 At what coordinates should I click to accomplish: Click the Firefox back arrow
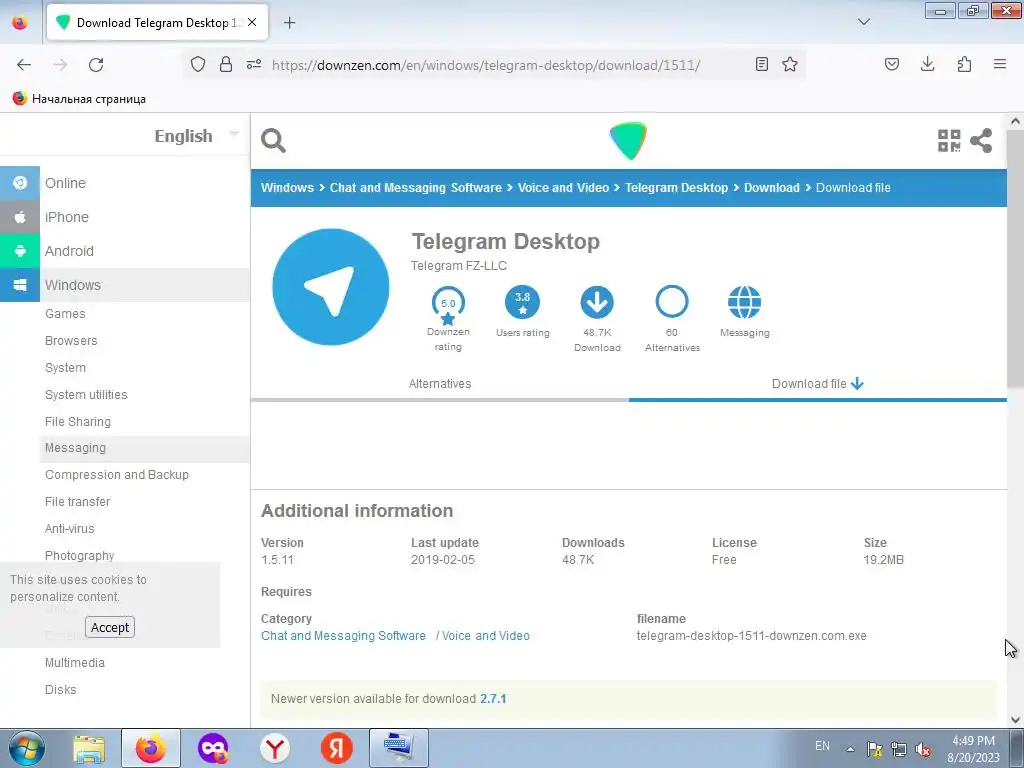point(24,65)
